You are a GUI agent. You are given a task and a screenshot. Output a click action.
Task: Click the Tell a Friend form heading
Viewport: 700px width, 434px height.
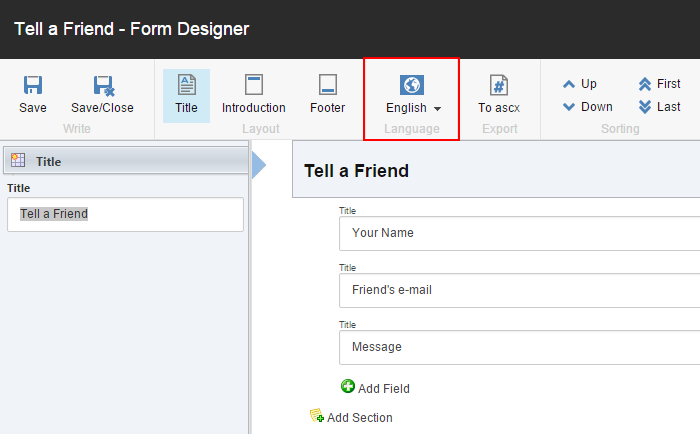(x=356, y=171)
